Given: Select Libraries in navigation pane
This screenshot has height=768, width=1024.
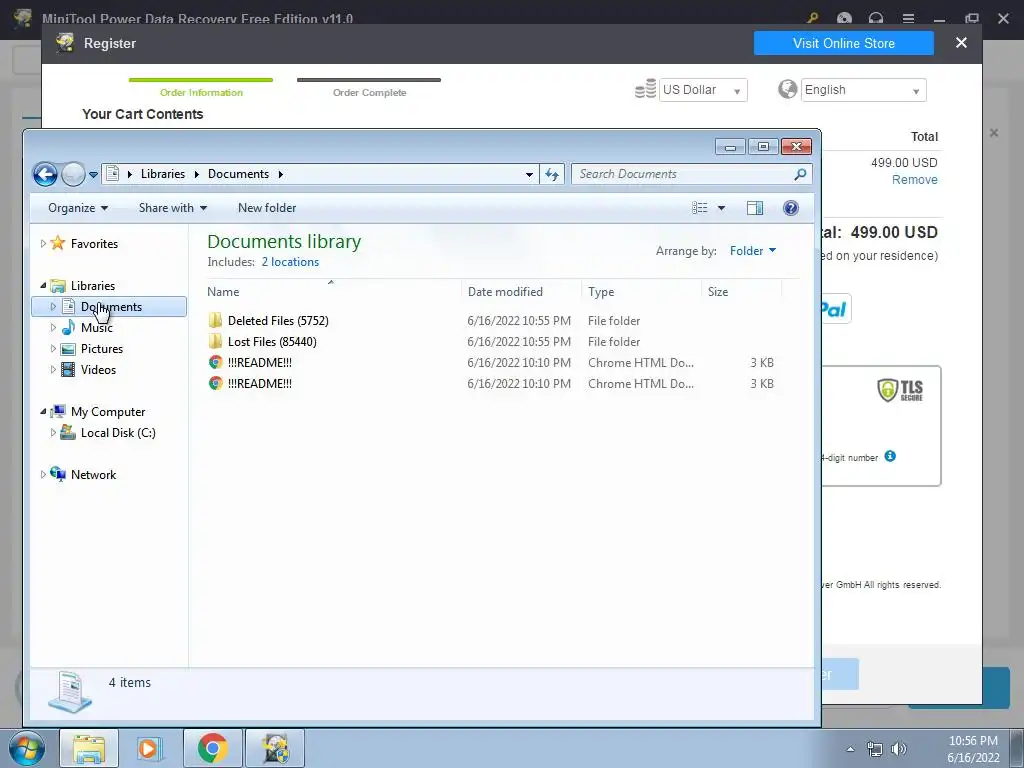Looking at the screenshot, I should (x=93, y=285).
